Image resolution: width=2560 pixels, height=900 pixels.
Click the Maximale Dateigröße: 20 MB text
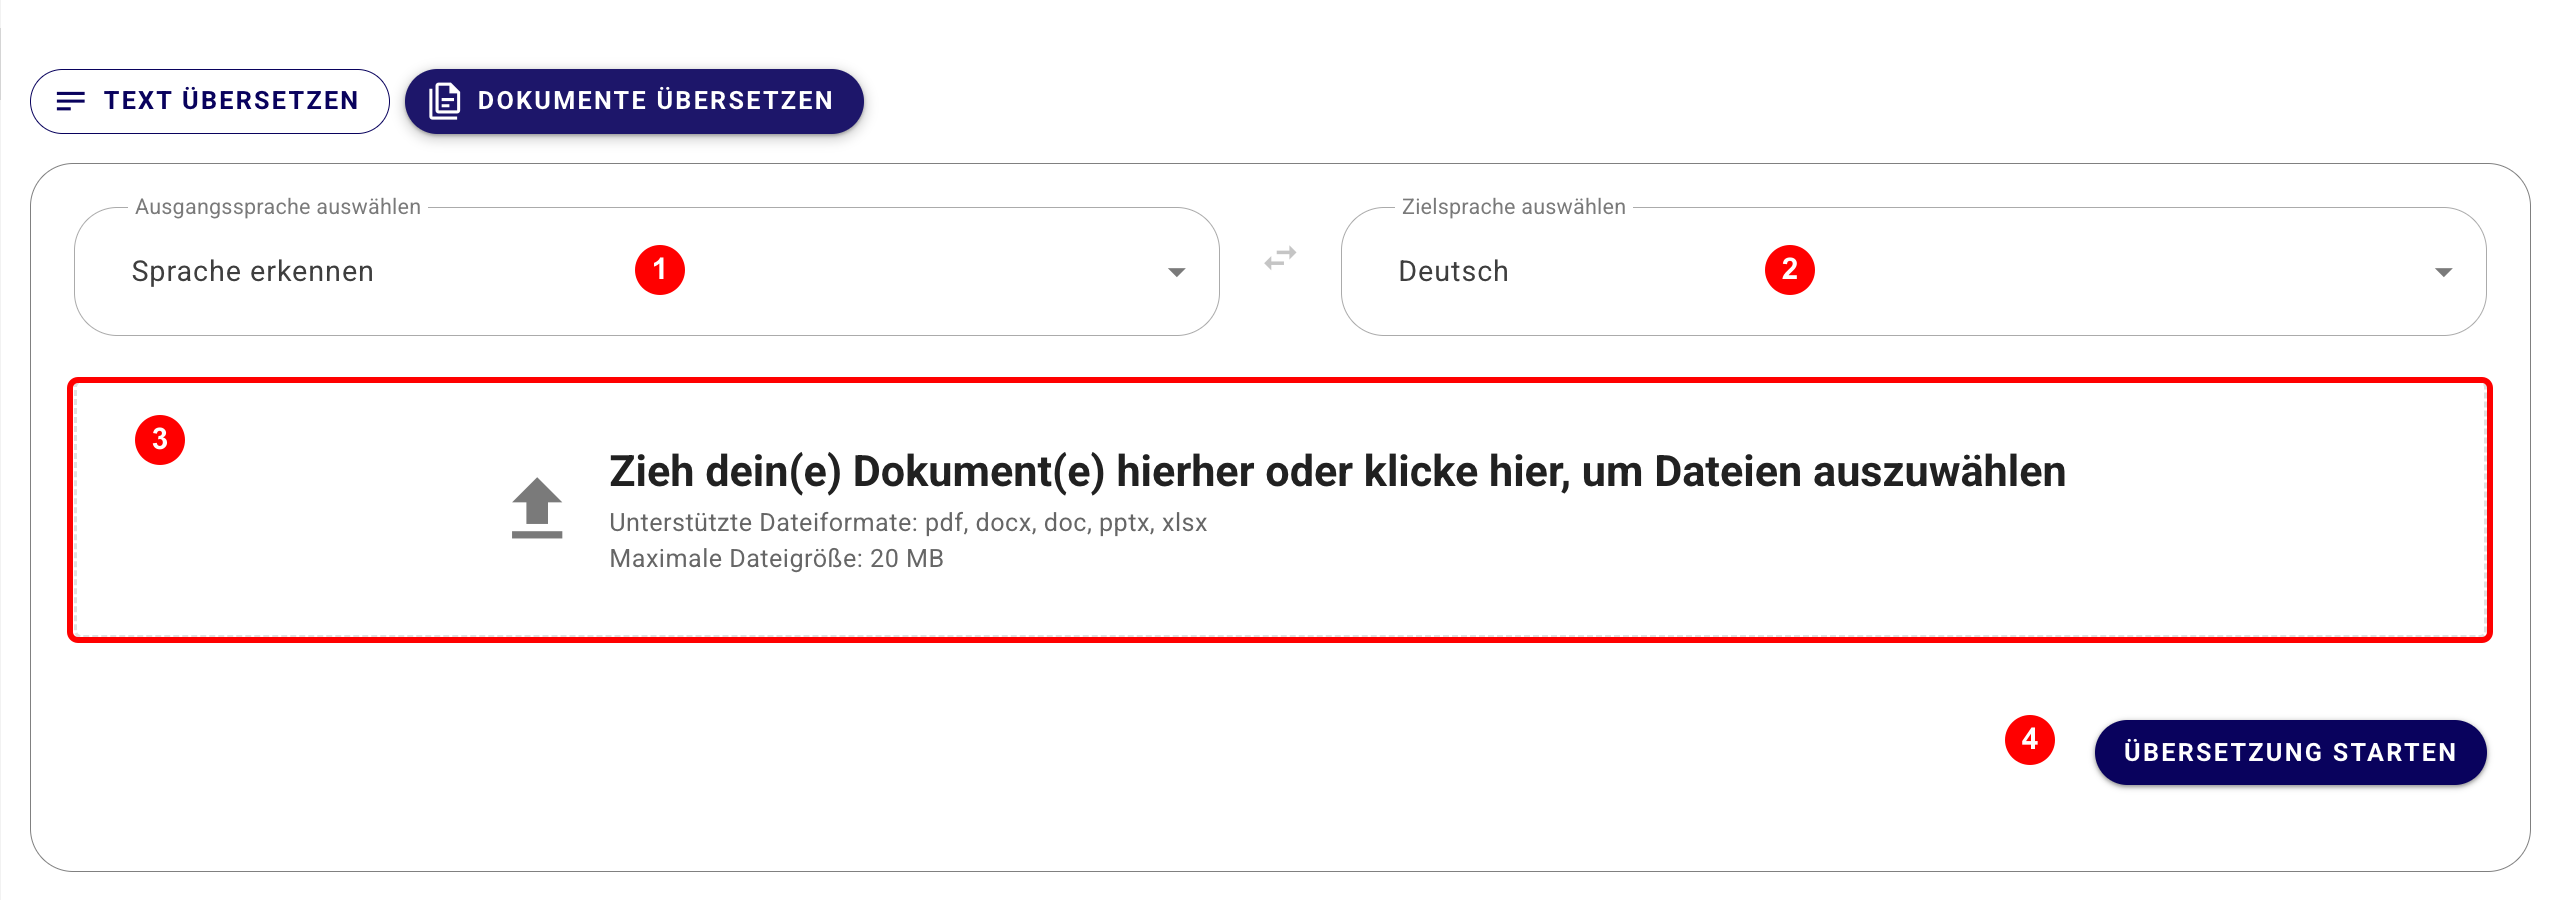point(776,559)
